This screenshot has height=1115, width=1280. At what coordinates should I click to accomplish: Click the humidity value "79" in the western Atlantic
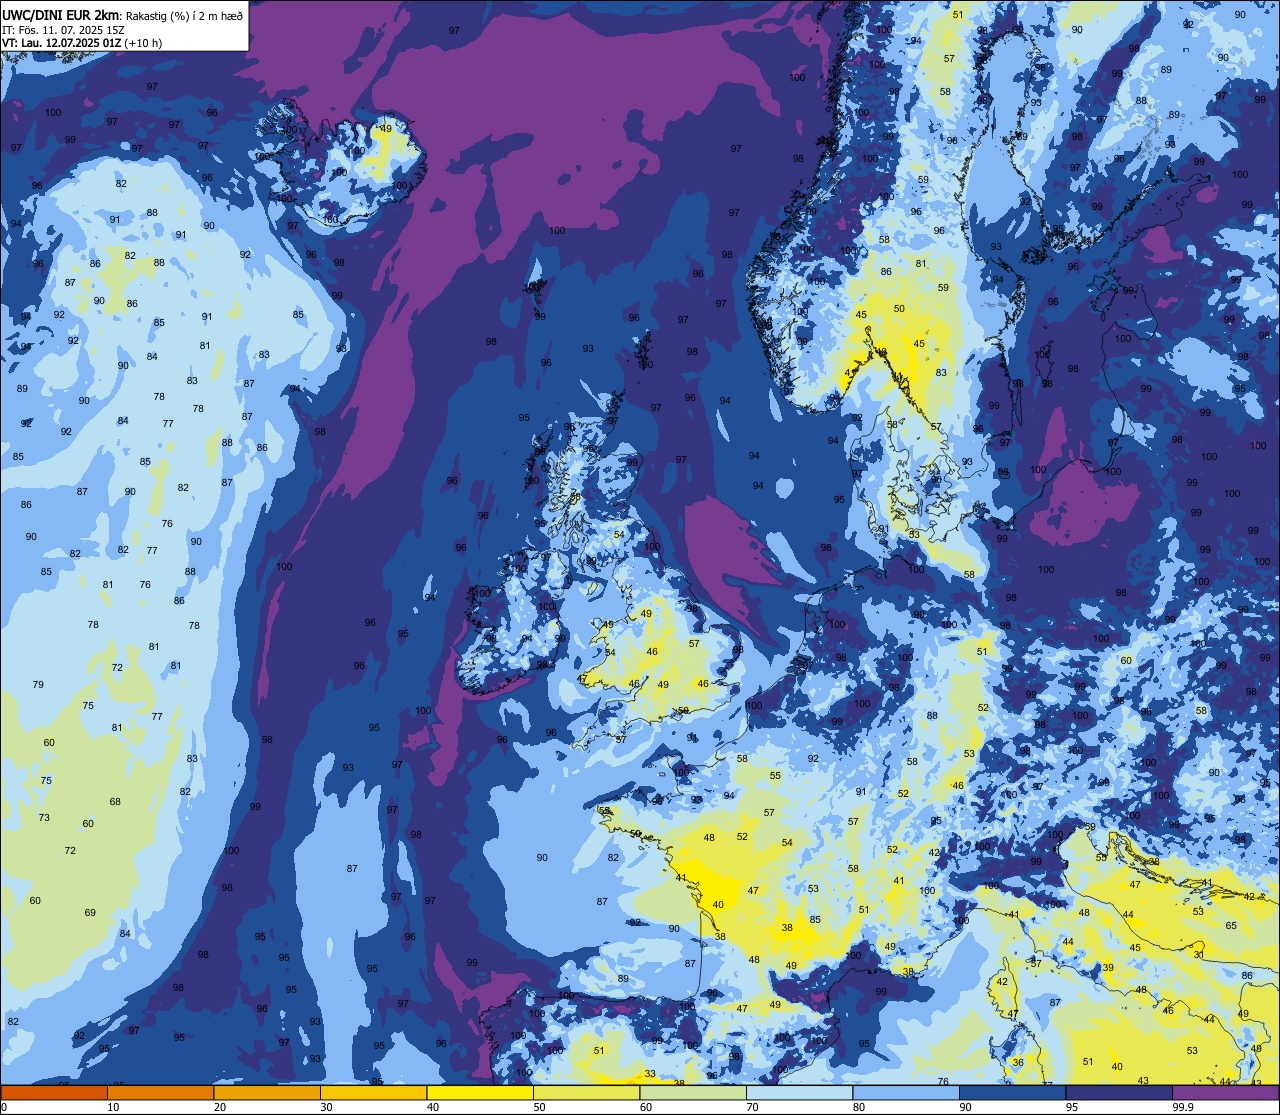(x=38, y=685)
